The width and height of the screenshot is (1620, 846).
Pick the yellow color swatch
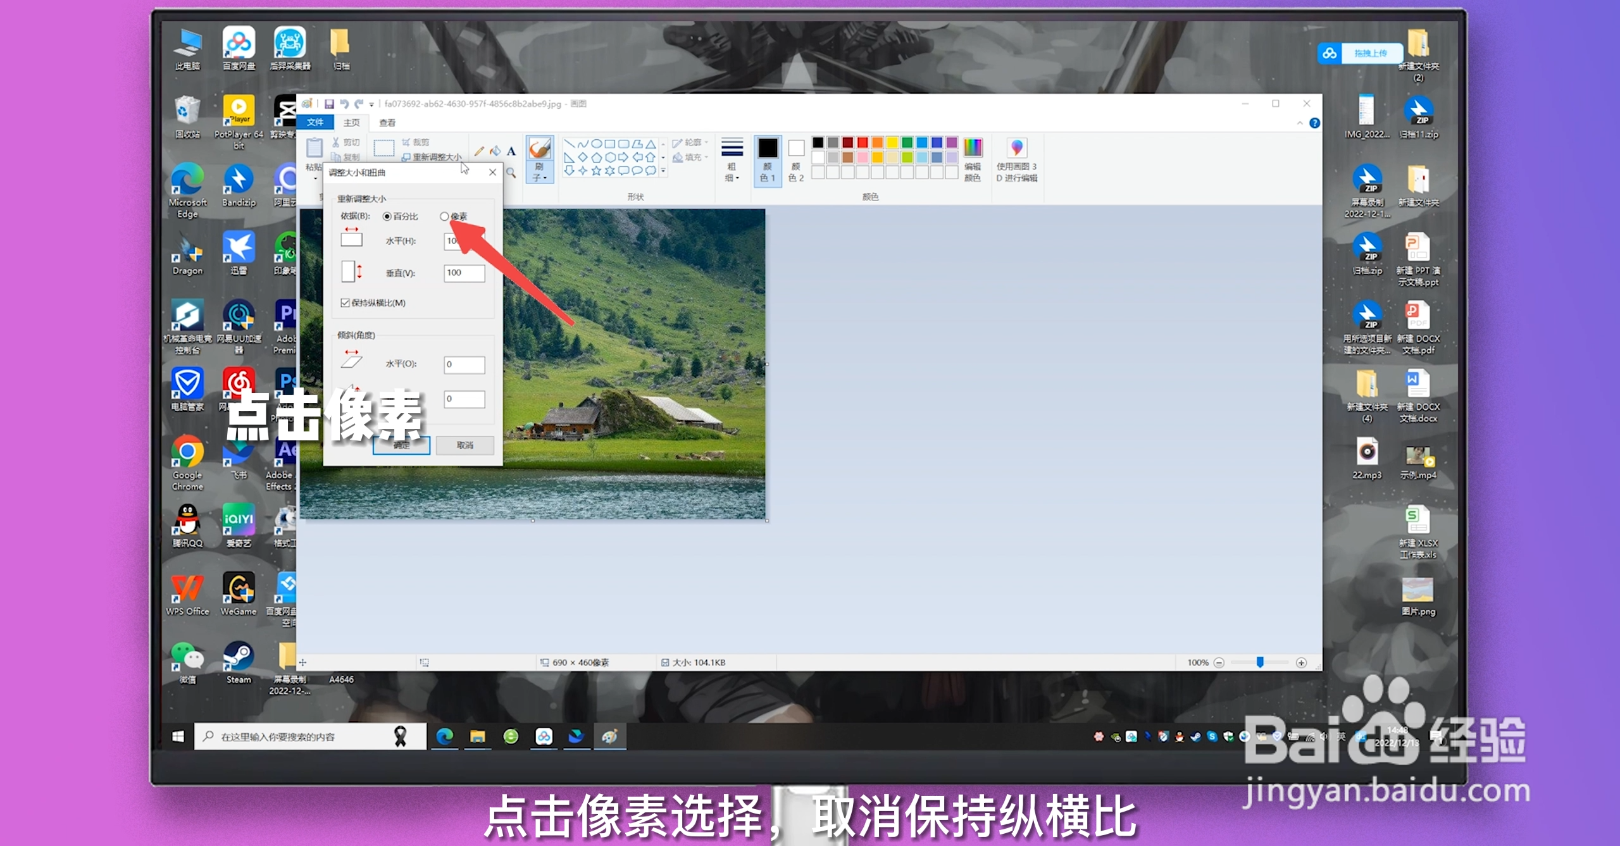coord(892,143)
